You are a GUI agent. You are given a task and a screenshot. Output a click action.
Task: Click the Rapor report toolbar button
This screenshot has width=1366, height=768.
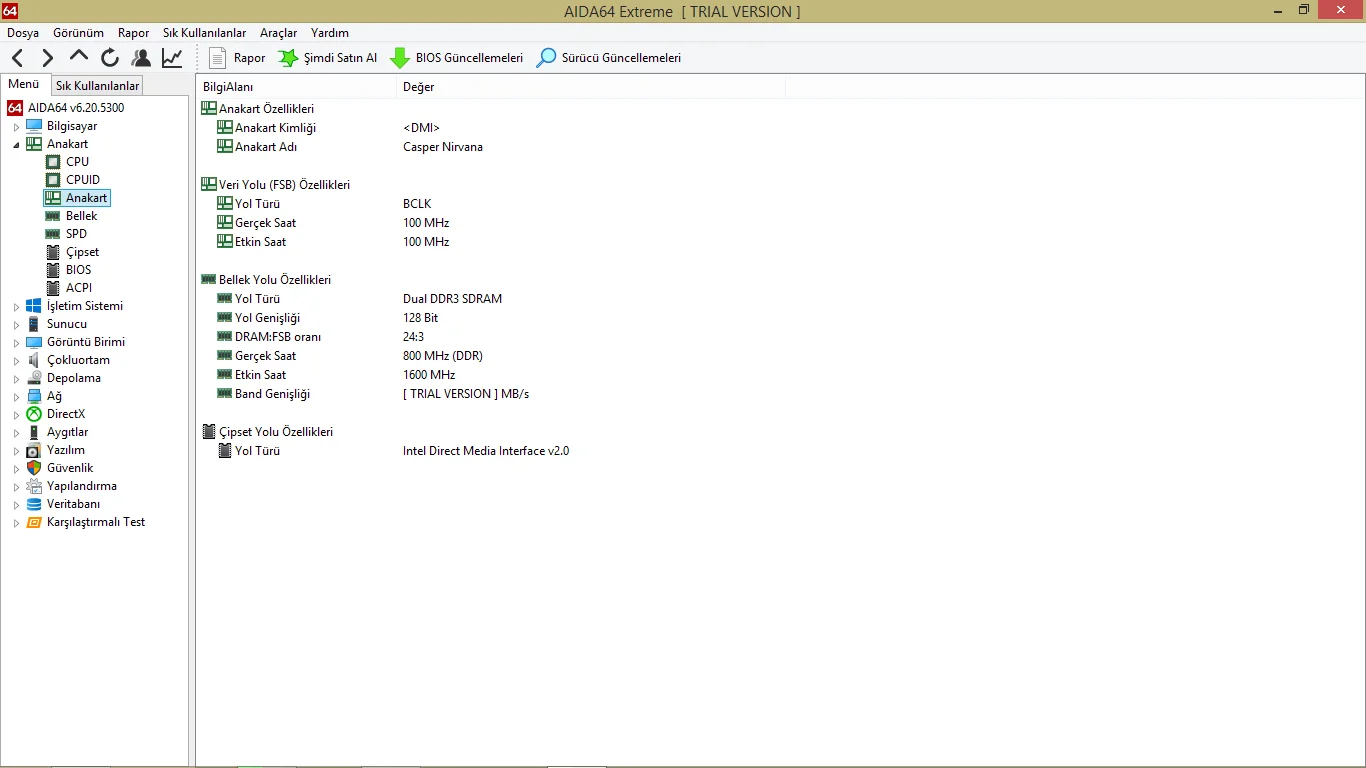click(237, 58)
